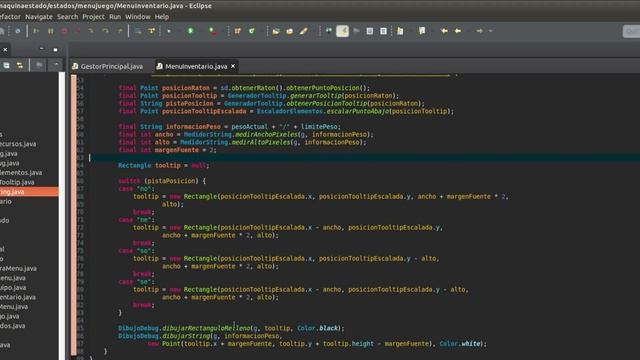
Task: Open dos.java in the Package Explorer
Action: point(13,326)
